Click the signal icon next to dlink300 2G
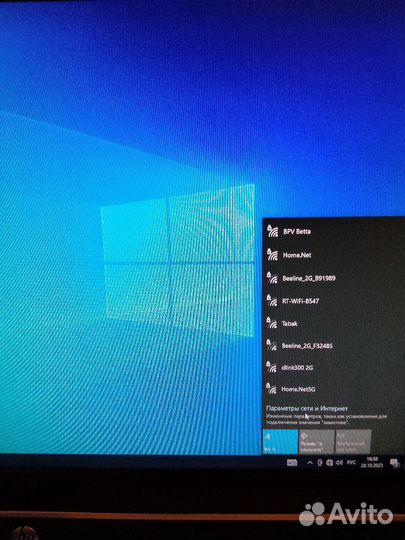 [271, 367]
